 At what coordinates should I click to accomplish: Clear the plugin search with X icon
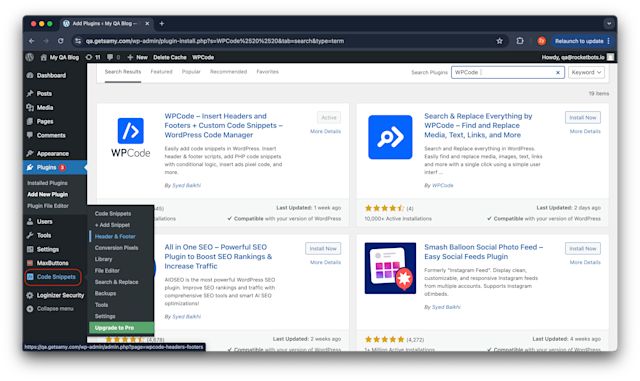[x=558, y=73]
